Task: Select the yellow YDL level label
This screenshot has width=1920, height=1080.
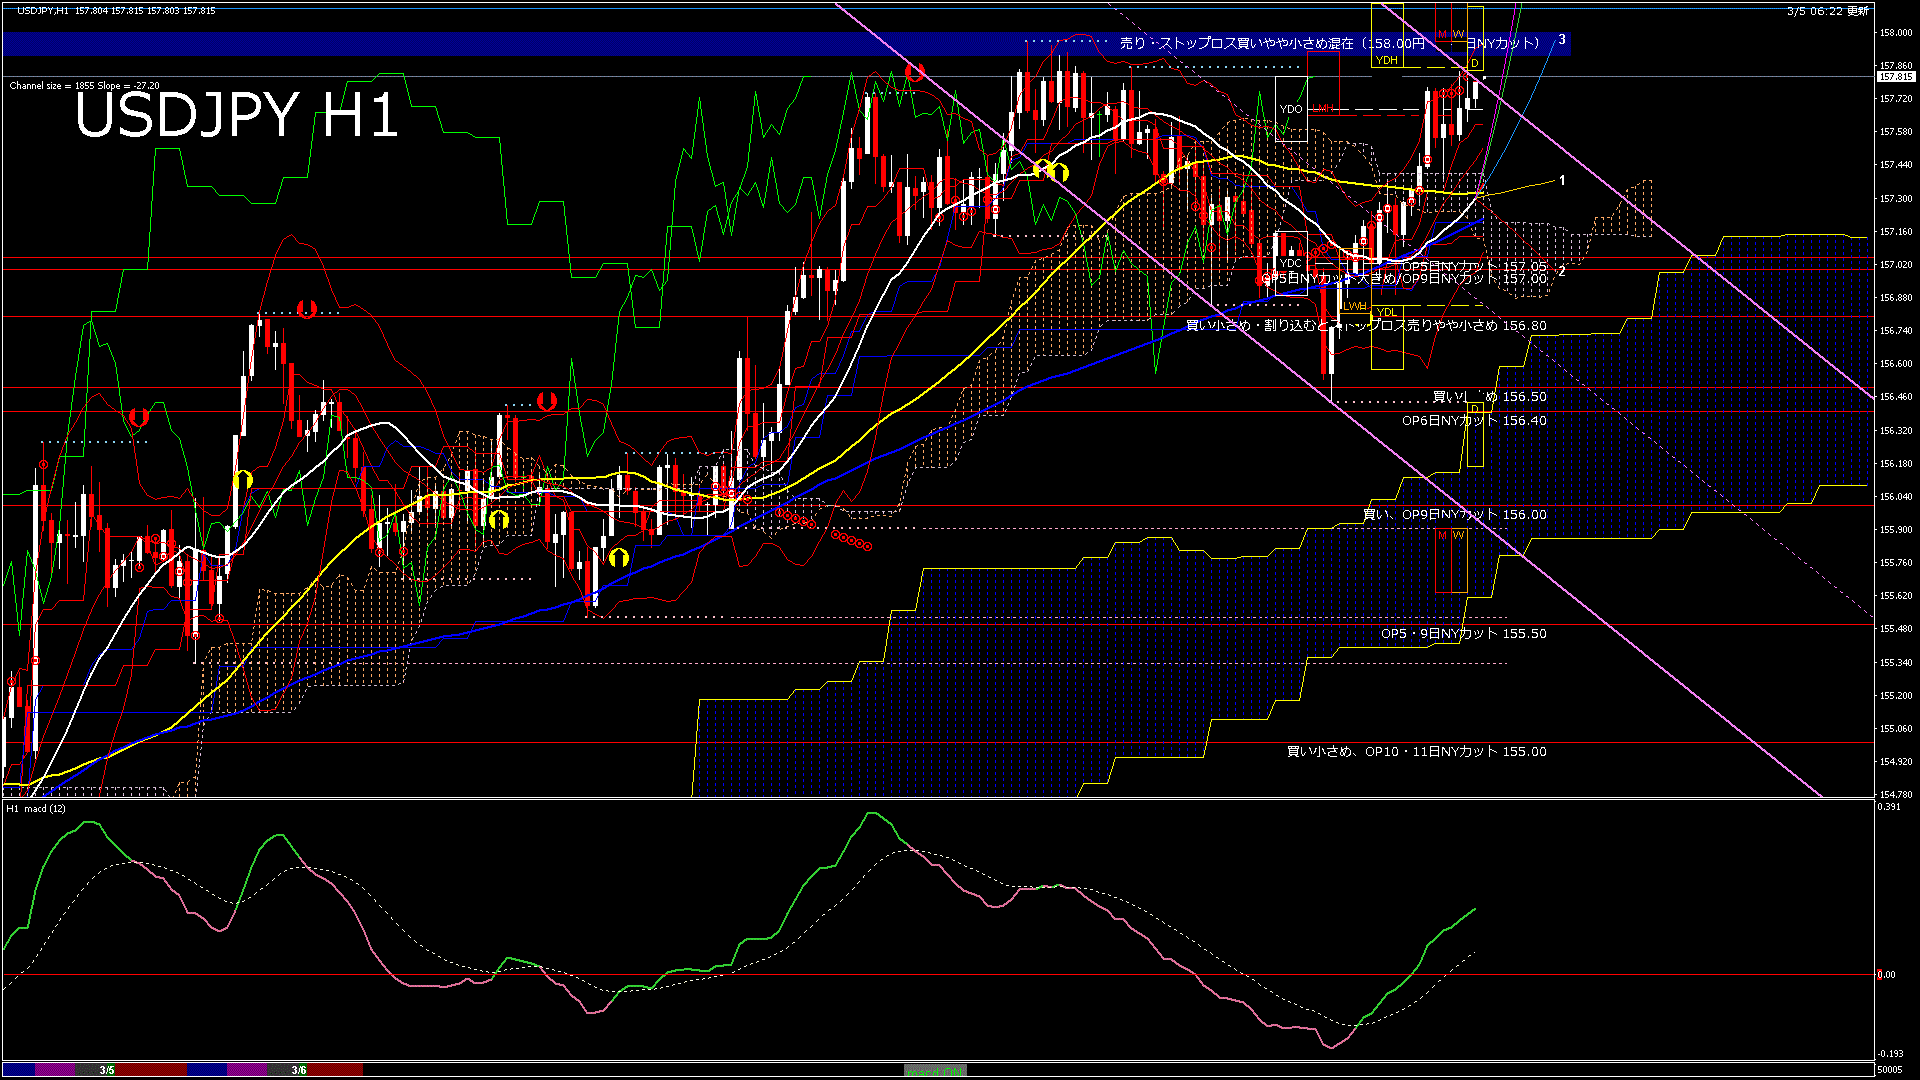Action: (x=1386, y=313)
